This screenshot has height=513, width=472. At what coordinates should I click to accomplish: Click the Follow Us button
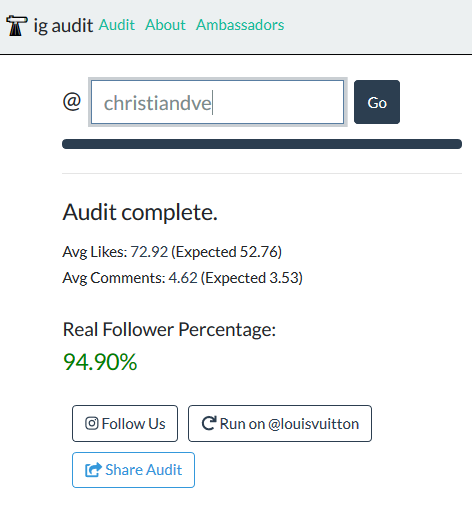[125, 424]
